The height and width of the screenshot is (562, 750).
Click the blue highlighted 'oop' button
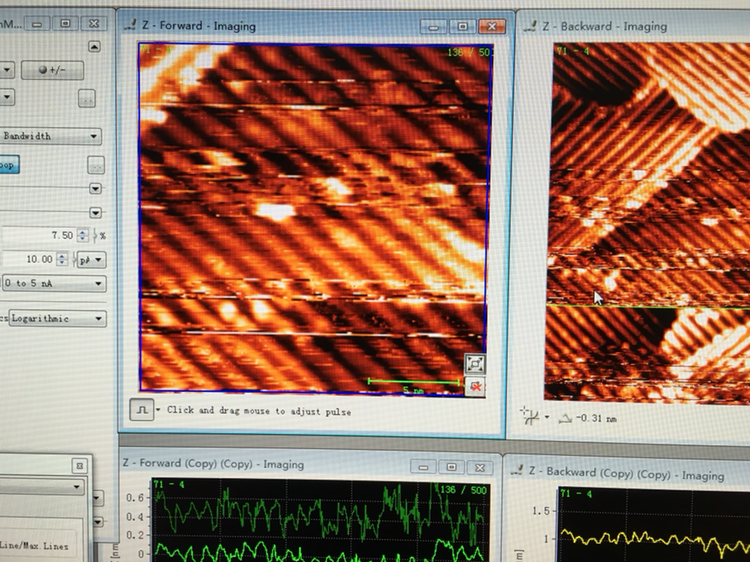pyautogui.click(x=9, y=165)
